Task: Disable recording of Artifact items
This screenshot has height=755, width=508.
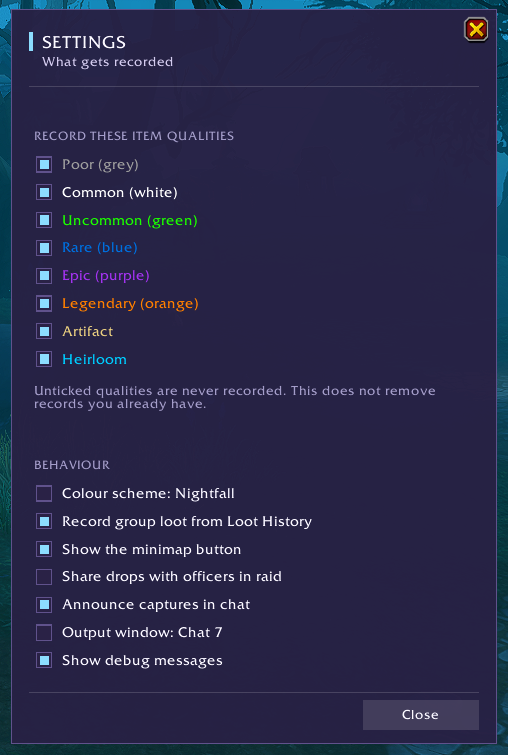Action: tap(44, 331)
